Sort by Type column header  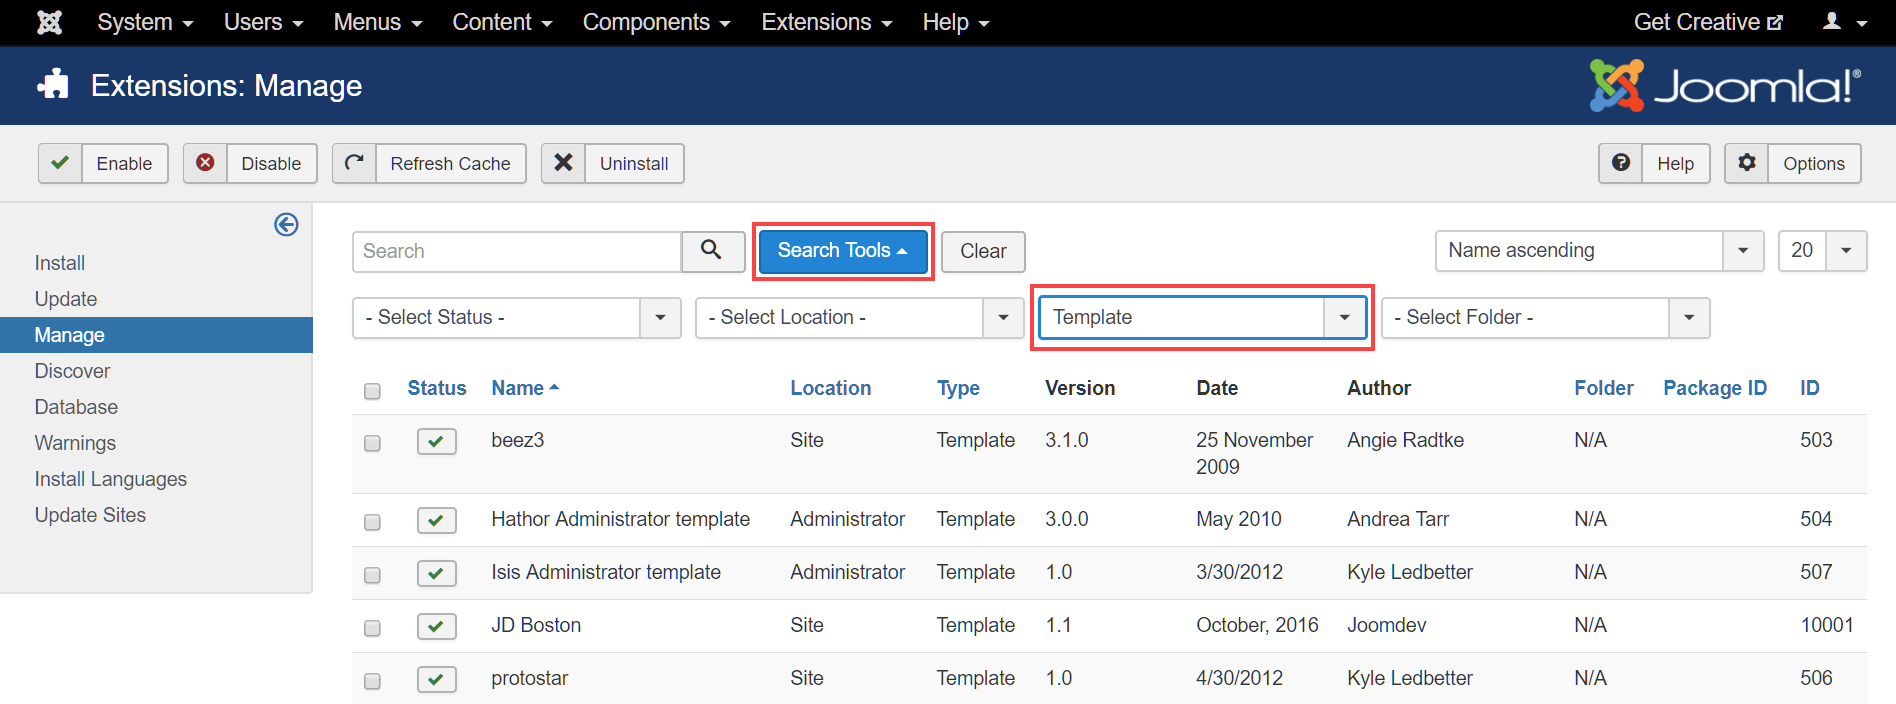pyautogui.click(x=958, y=388)
